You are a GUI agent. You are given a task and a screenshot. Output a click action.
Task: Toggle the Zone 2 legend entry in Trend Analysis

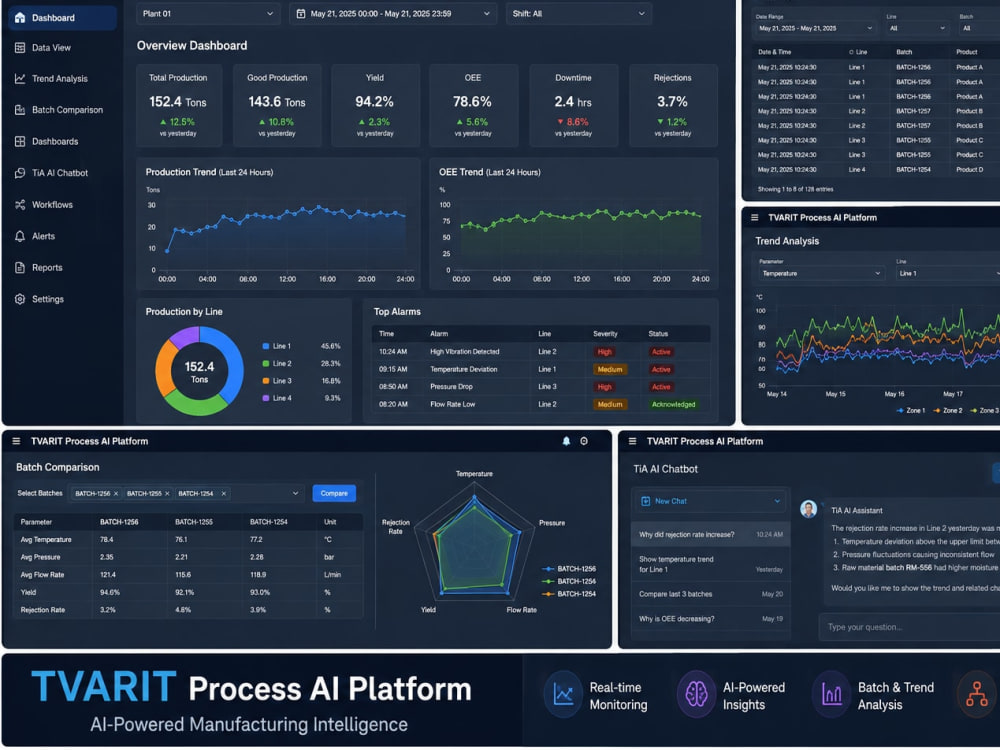pos(948,411)
